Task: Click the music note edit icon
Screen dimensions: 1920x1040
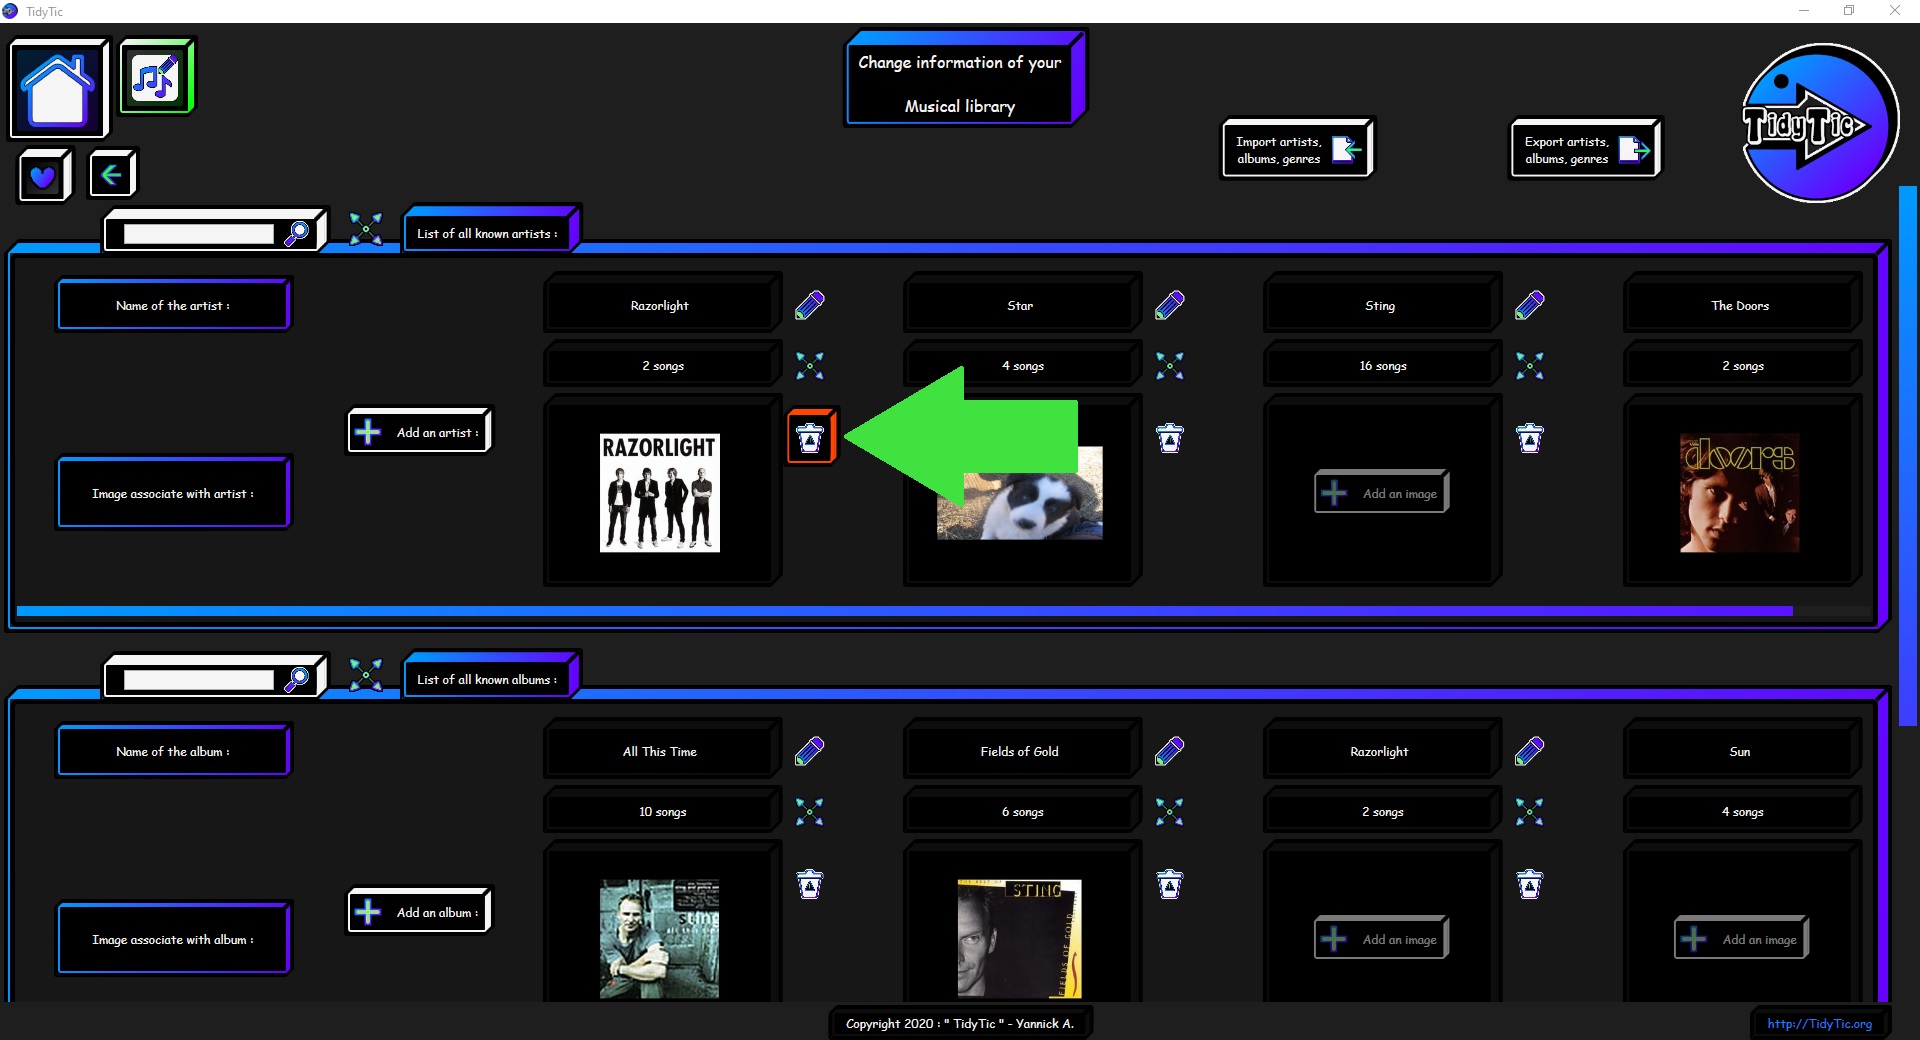Action: (156, 77)
